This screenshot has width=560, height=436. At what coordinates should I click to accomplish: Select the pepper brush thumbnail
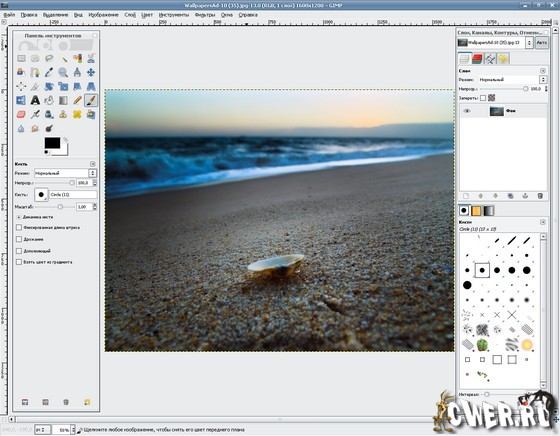(482, 345)
